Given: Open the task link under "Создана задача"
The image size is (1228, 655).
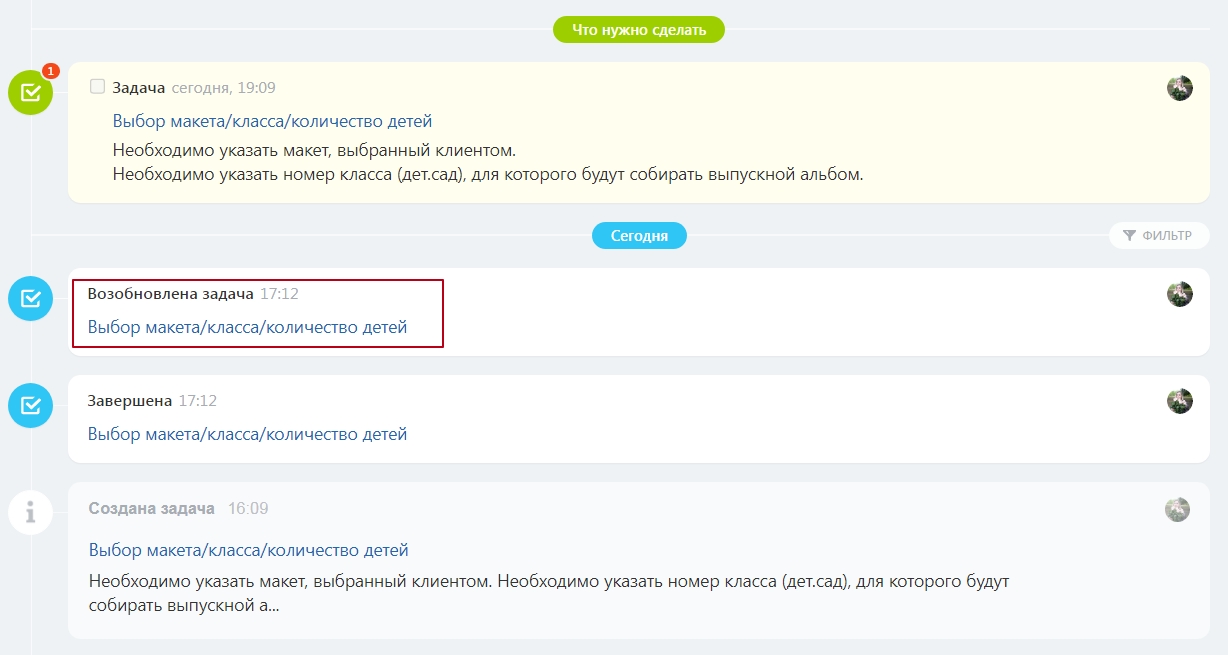Looking at the screenshot, I should click(248, 550).
